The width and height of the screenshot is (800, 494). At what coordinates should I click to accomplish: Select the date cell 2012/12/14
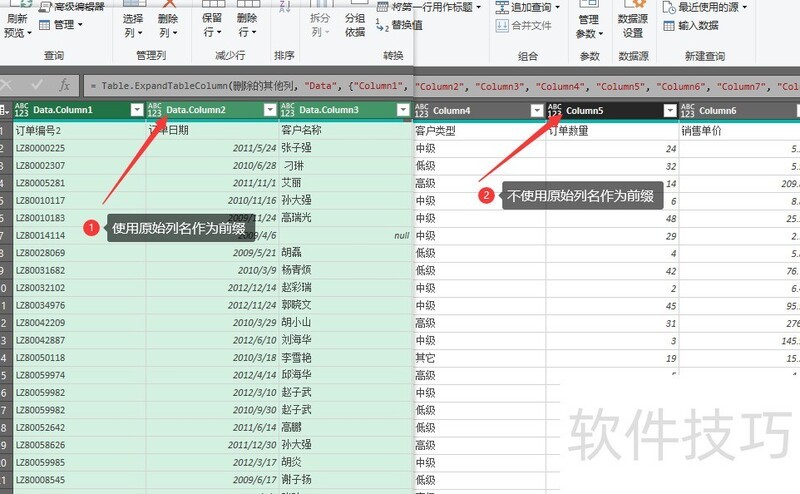pyautogui.click(x=212, y=288)
